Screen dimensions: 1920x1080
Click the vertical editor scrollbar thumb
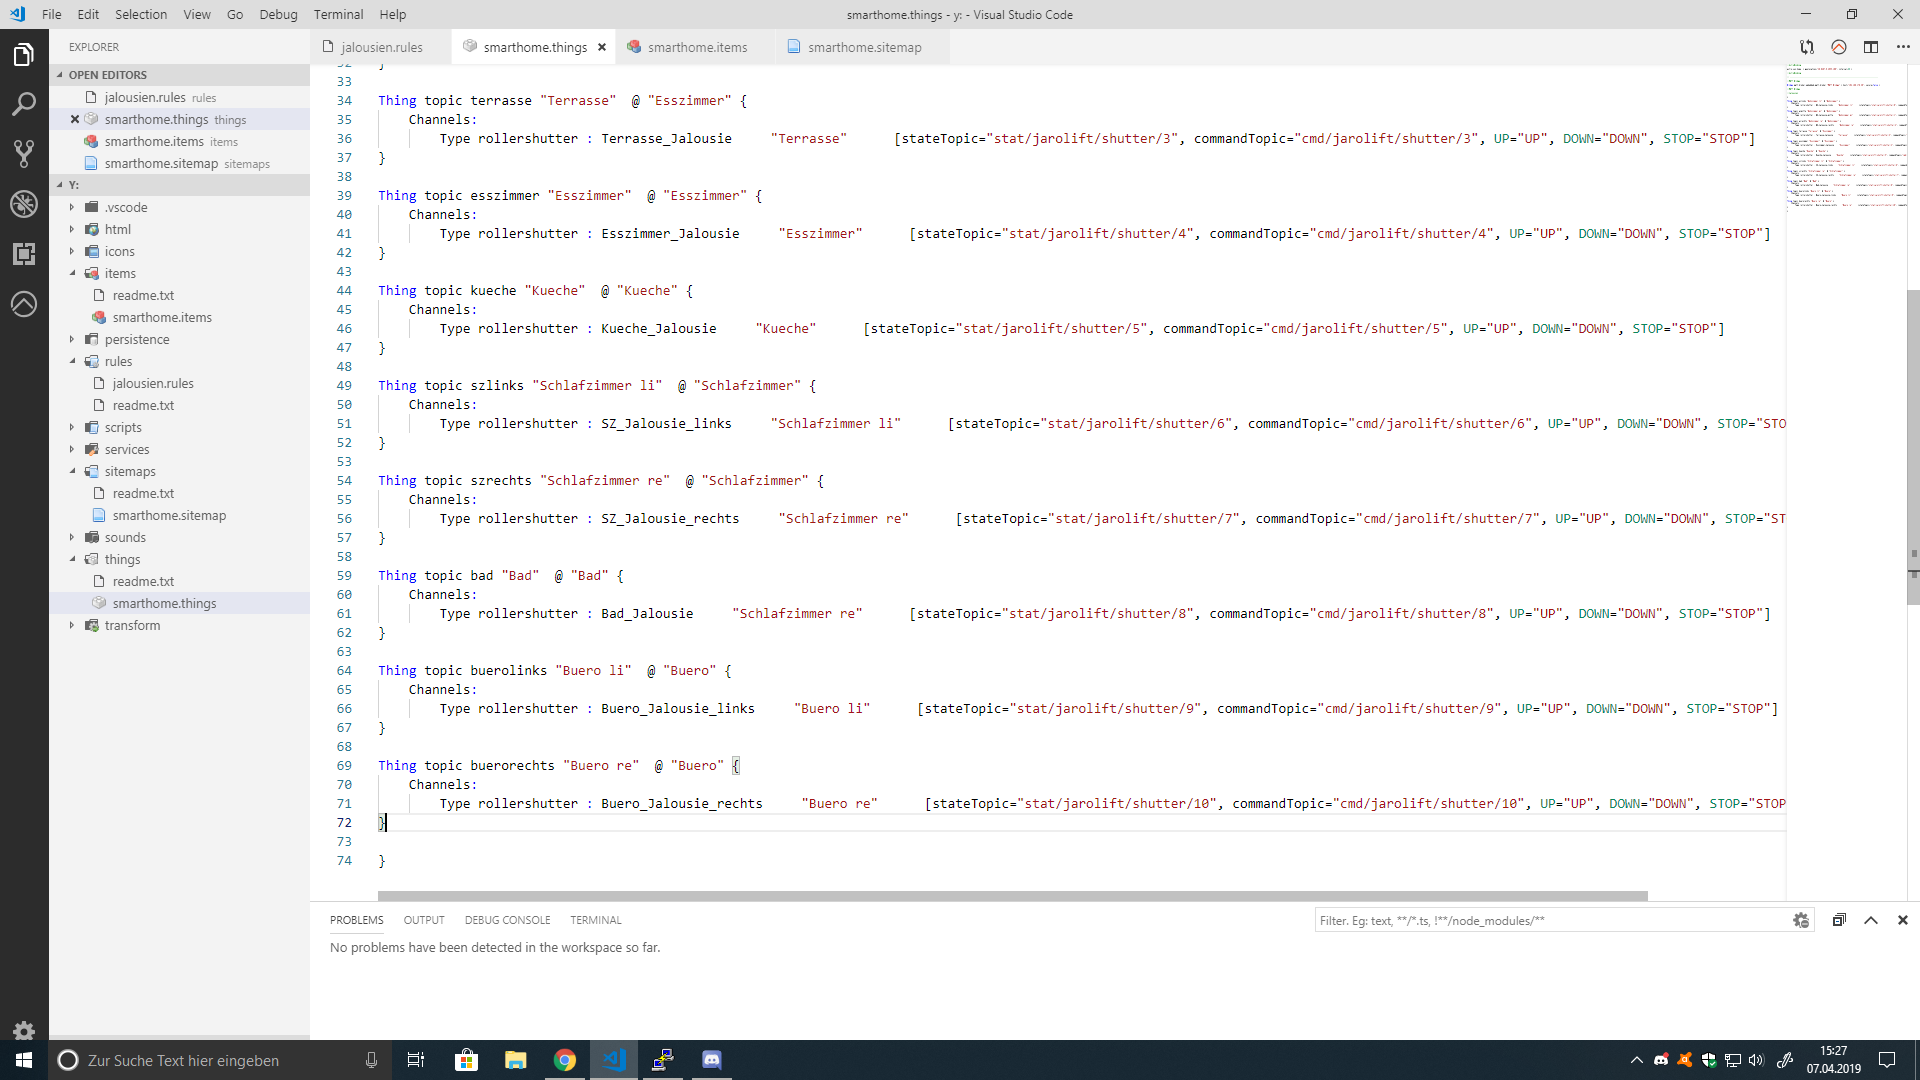pyautogui.click(x=1913, y=445)
